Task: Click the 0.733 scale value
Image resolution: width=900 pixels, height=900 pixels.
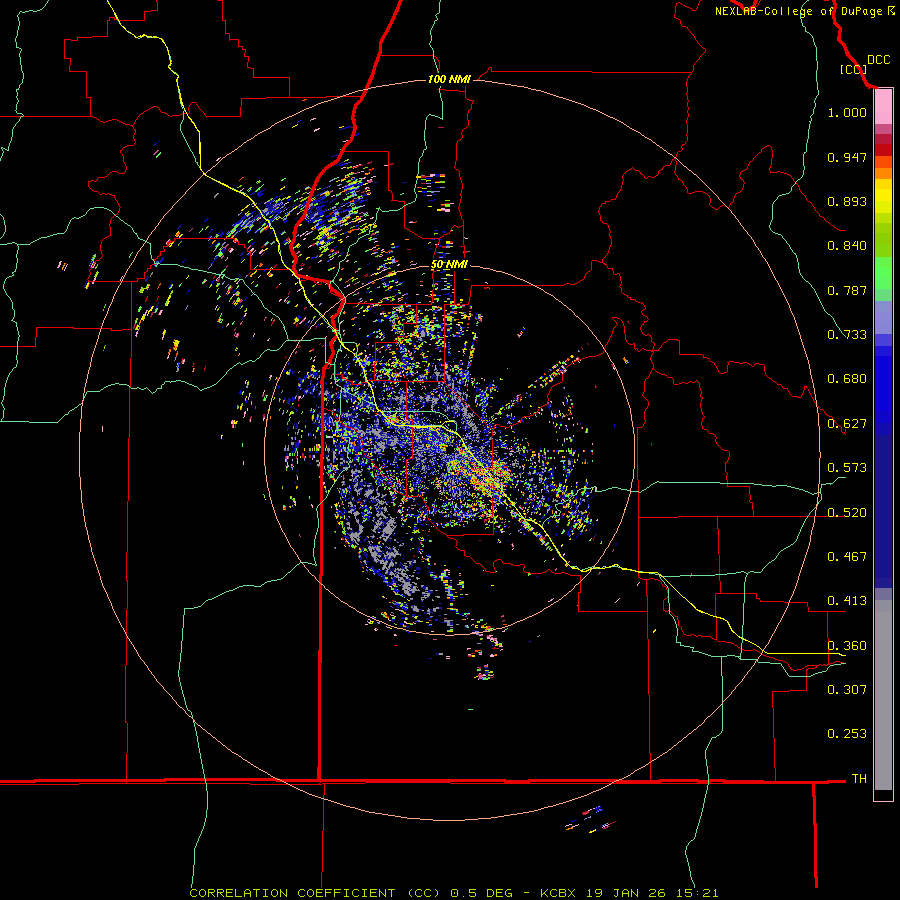Action: click(847, 335)
